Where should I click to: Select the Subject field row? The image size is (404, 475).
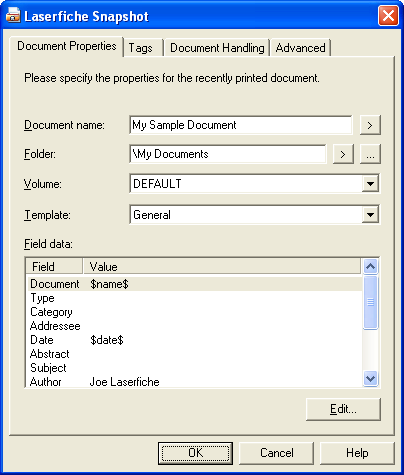point(194,368)
